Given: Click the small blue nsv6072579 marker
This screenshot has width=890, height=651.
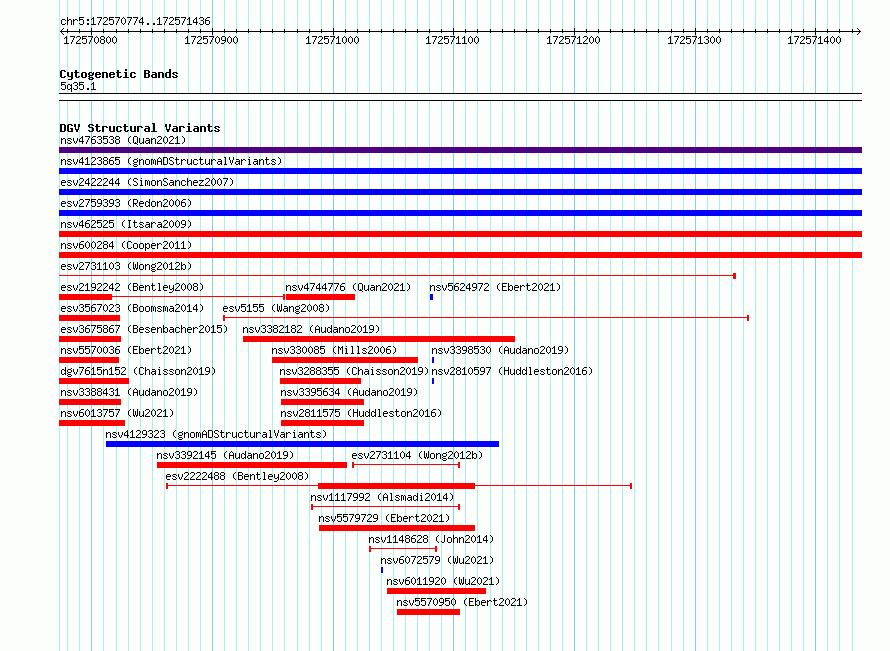Looking at the screenshot, I should point(382,570).
